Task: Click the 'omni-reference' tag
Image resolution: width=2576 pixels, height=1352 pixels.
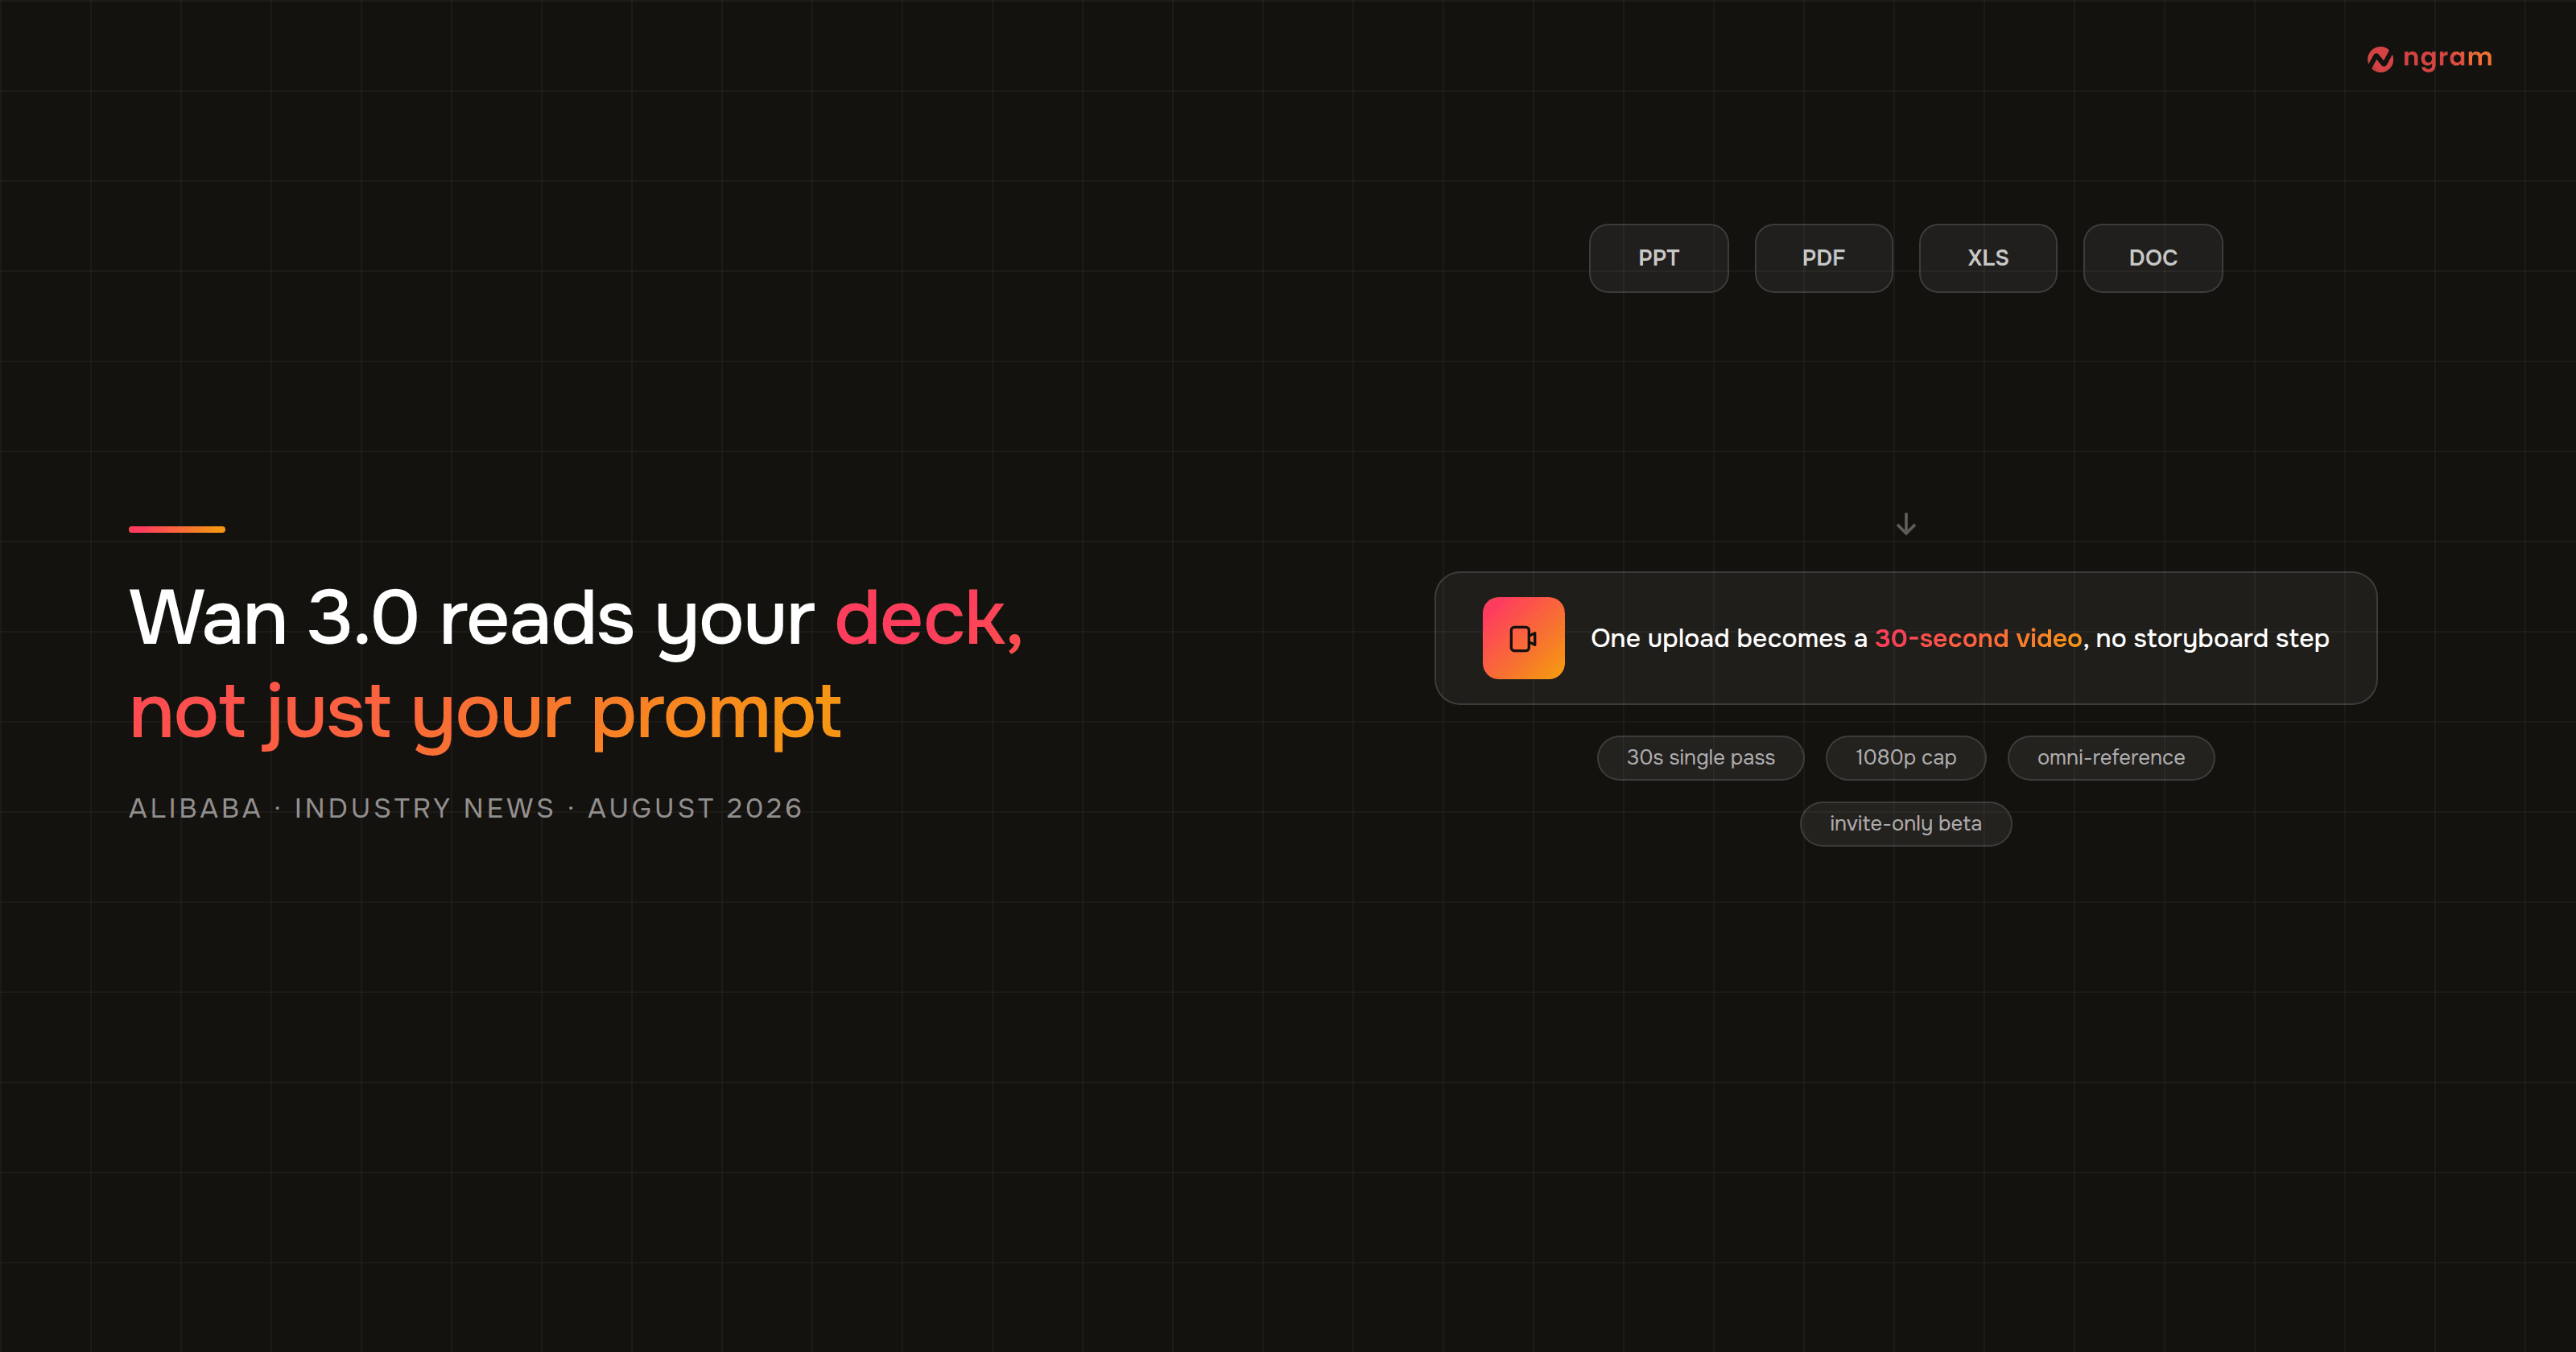Action: pos(2111,758)
